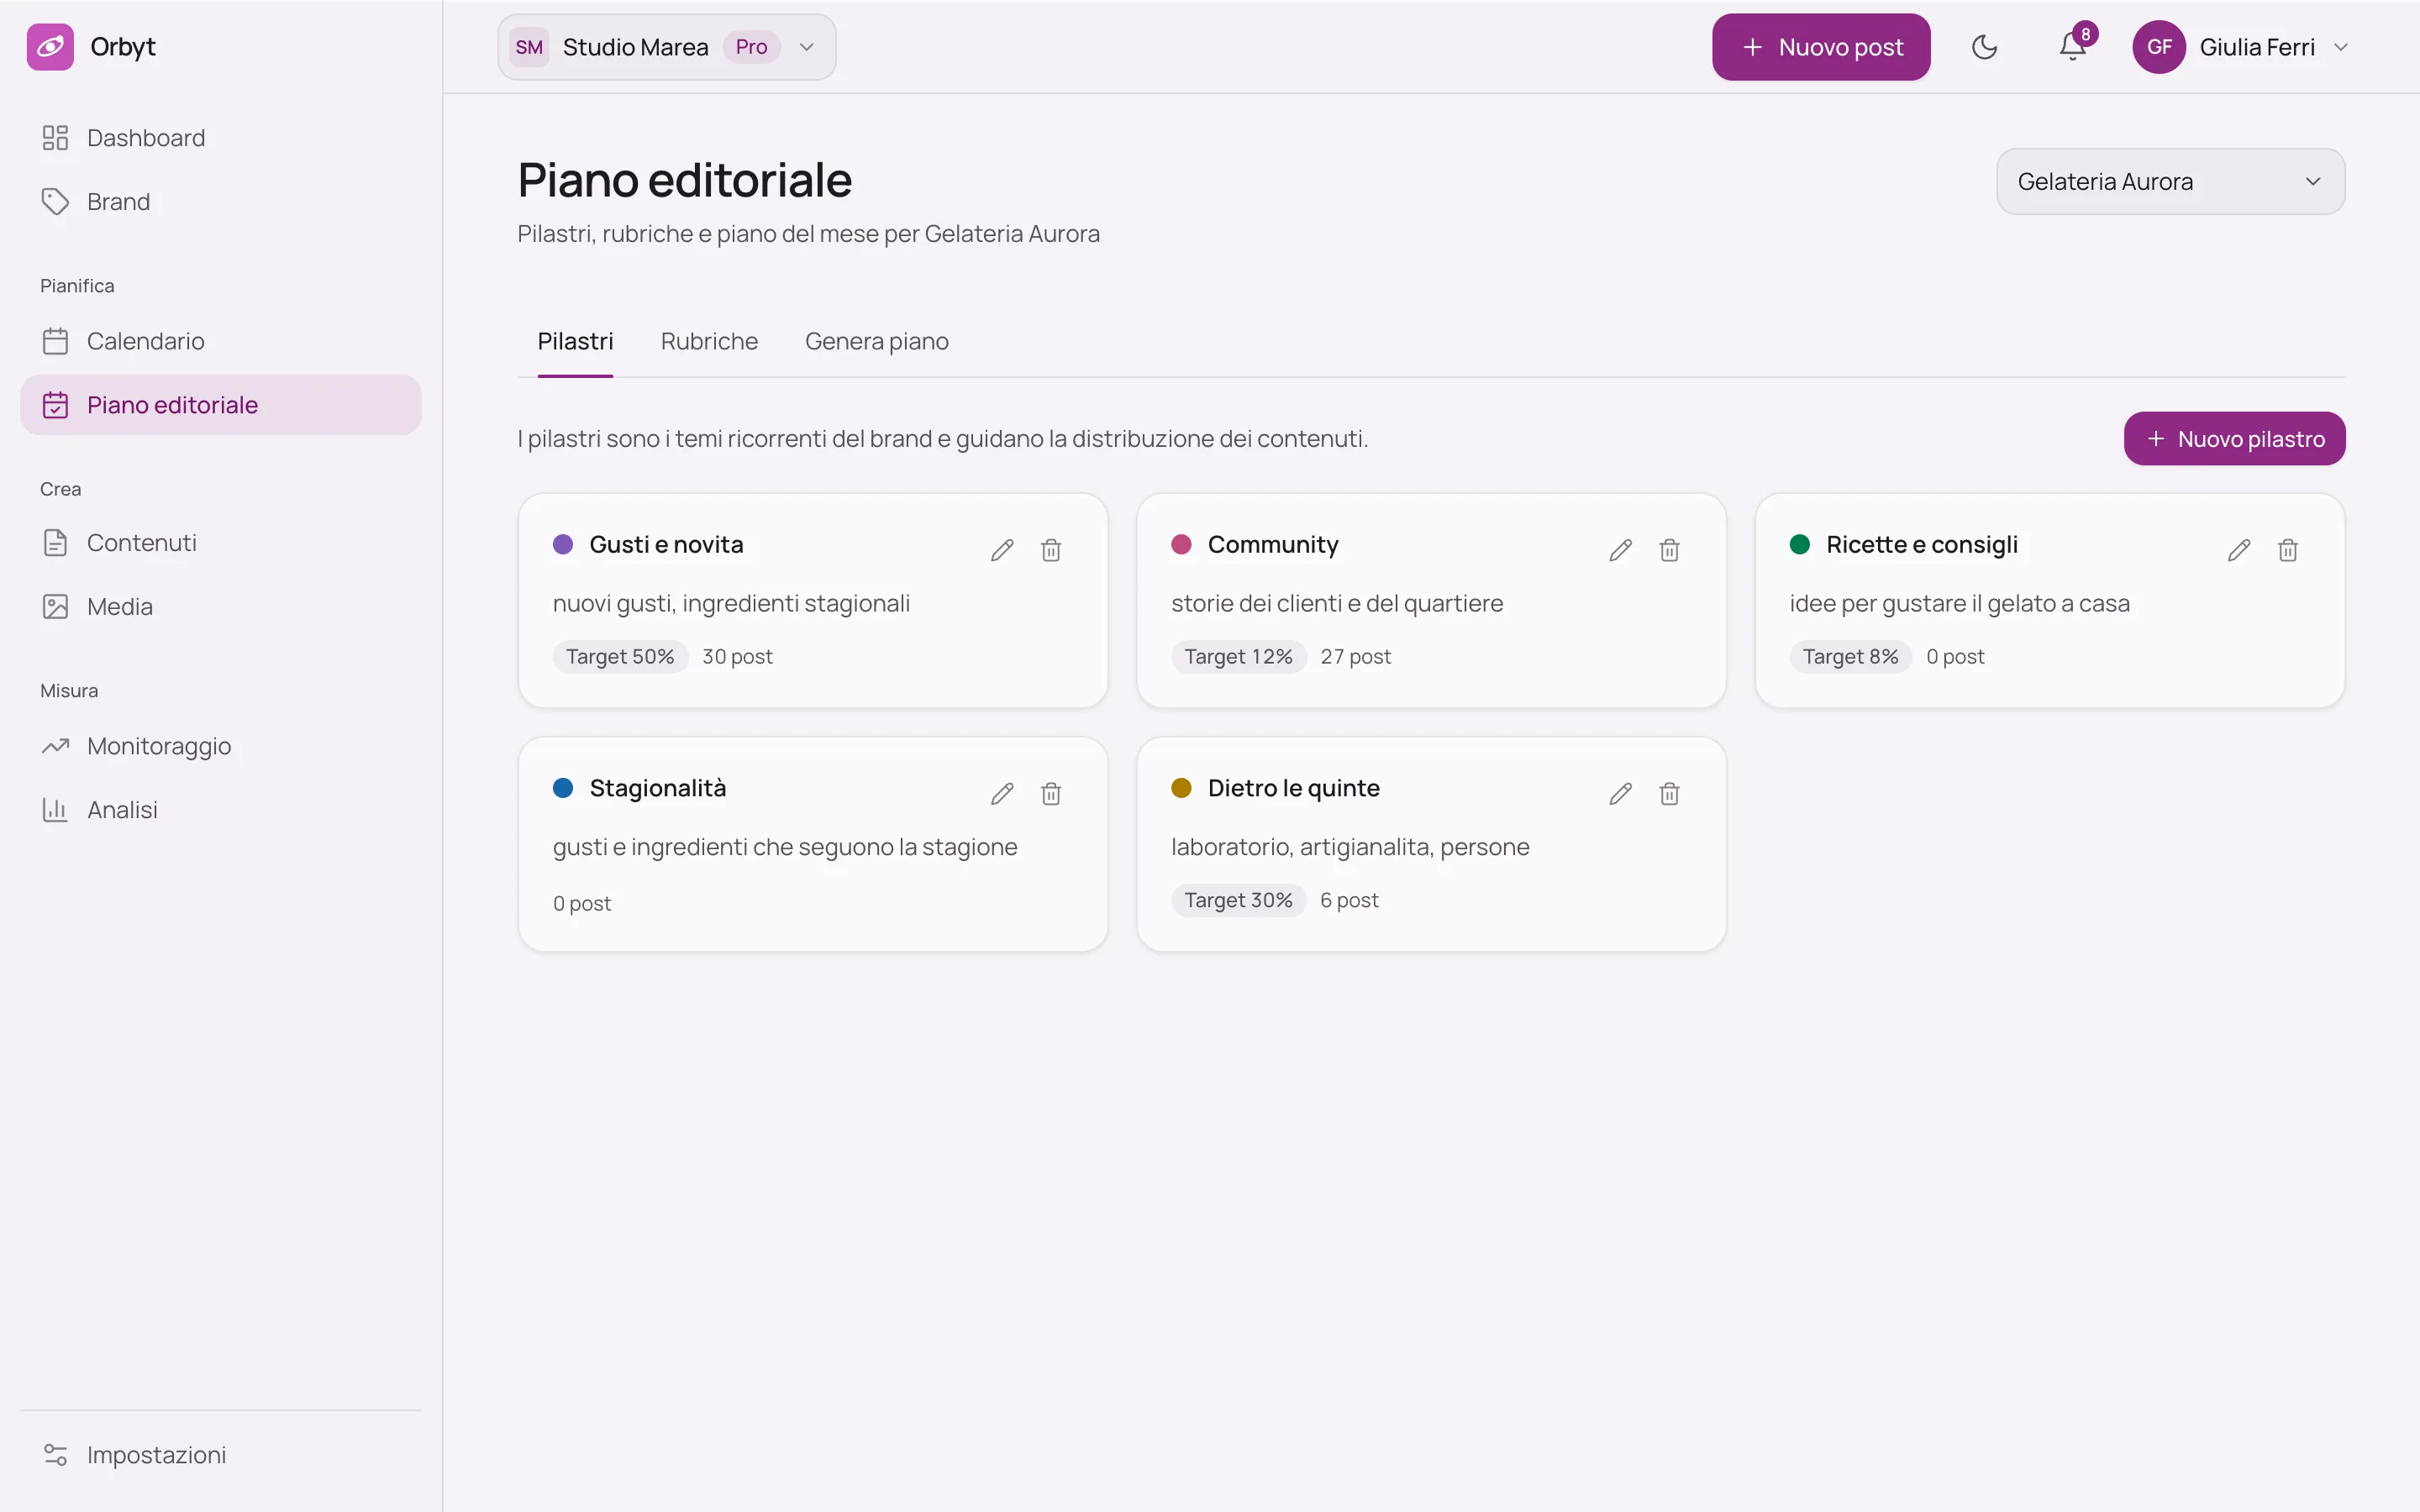
Task: Open the Media library
Action: [x=220, y=607]
